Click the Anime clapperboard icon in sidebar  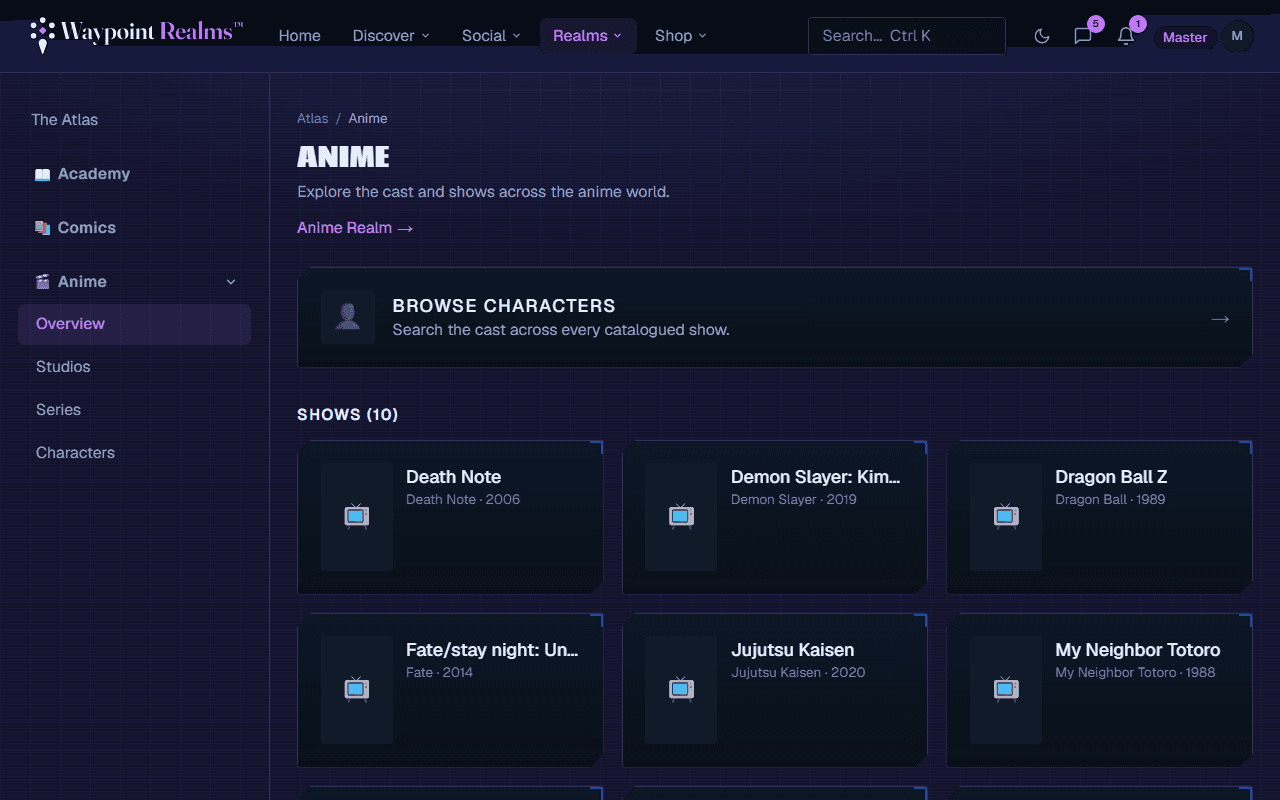[x=42, y=282]
